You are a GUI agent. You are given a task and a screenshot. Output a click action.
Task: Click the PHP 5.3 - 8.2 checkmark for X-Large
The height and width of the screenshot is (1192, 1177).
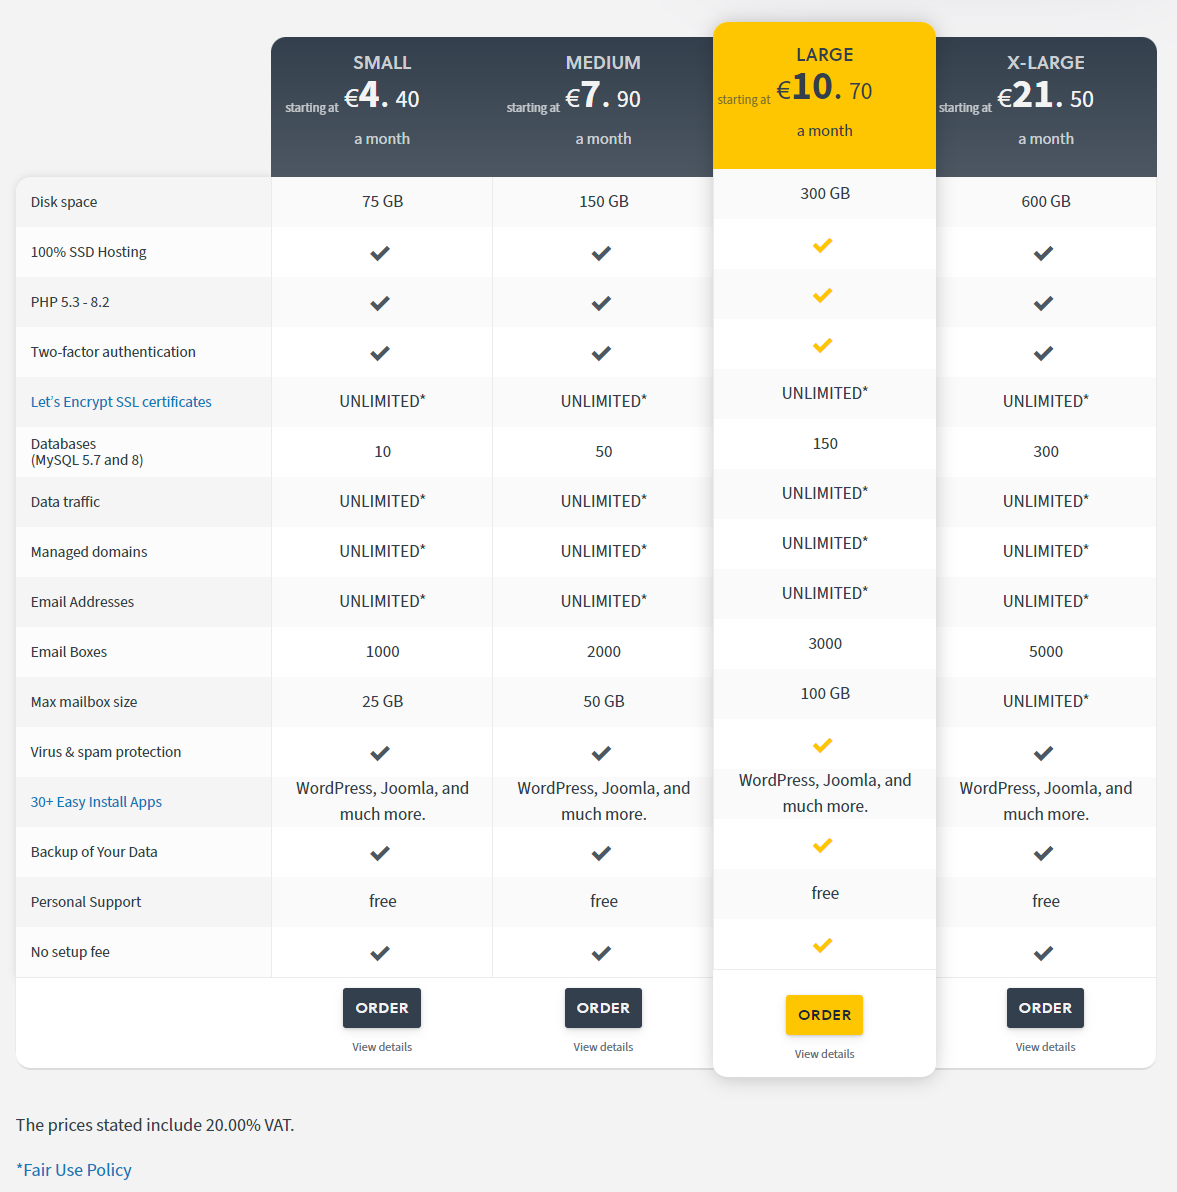click(x=1044, y=303)
